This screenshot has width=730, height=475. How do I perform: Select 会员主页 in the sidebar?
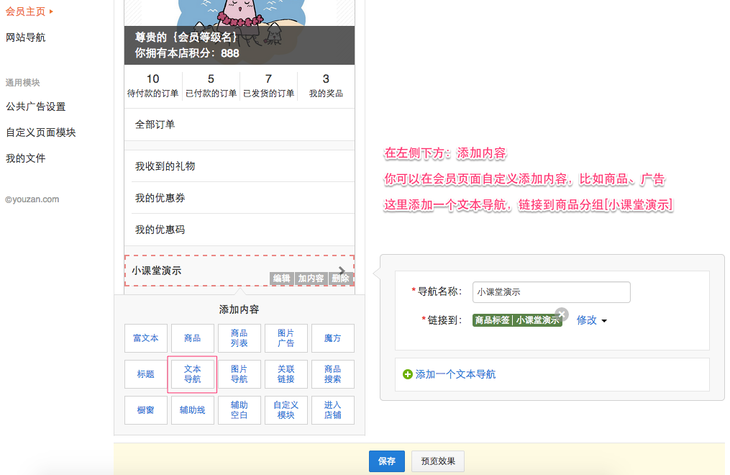coord(26,12)
